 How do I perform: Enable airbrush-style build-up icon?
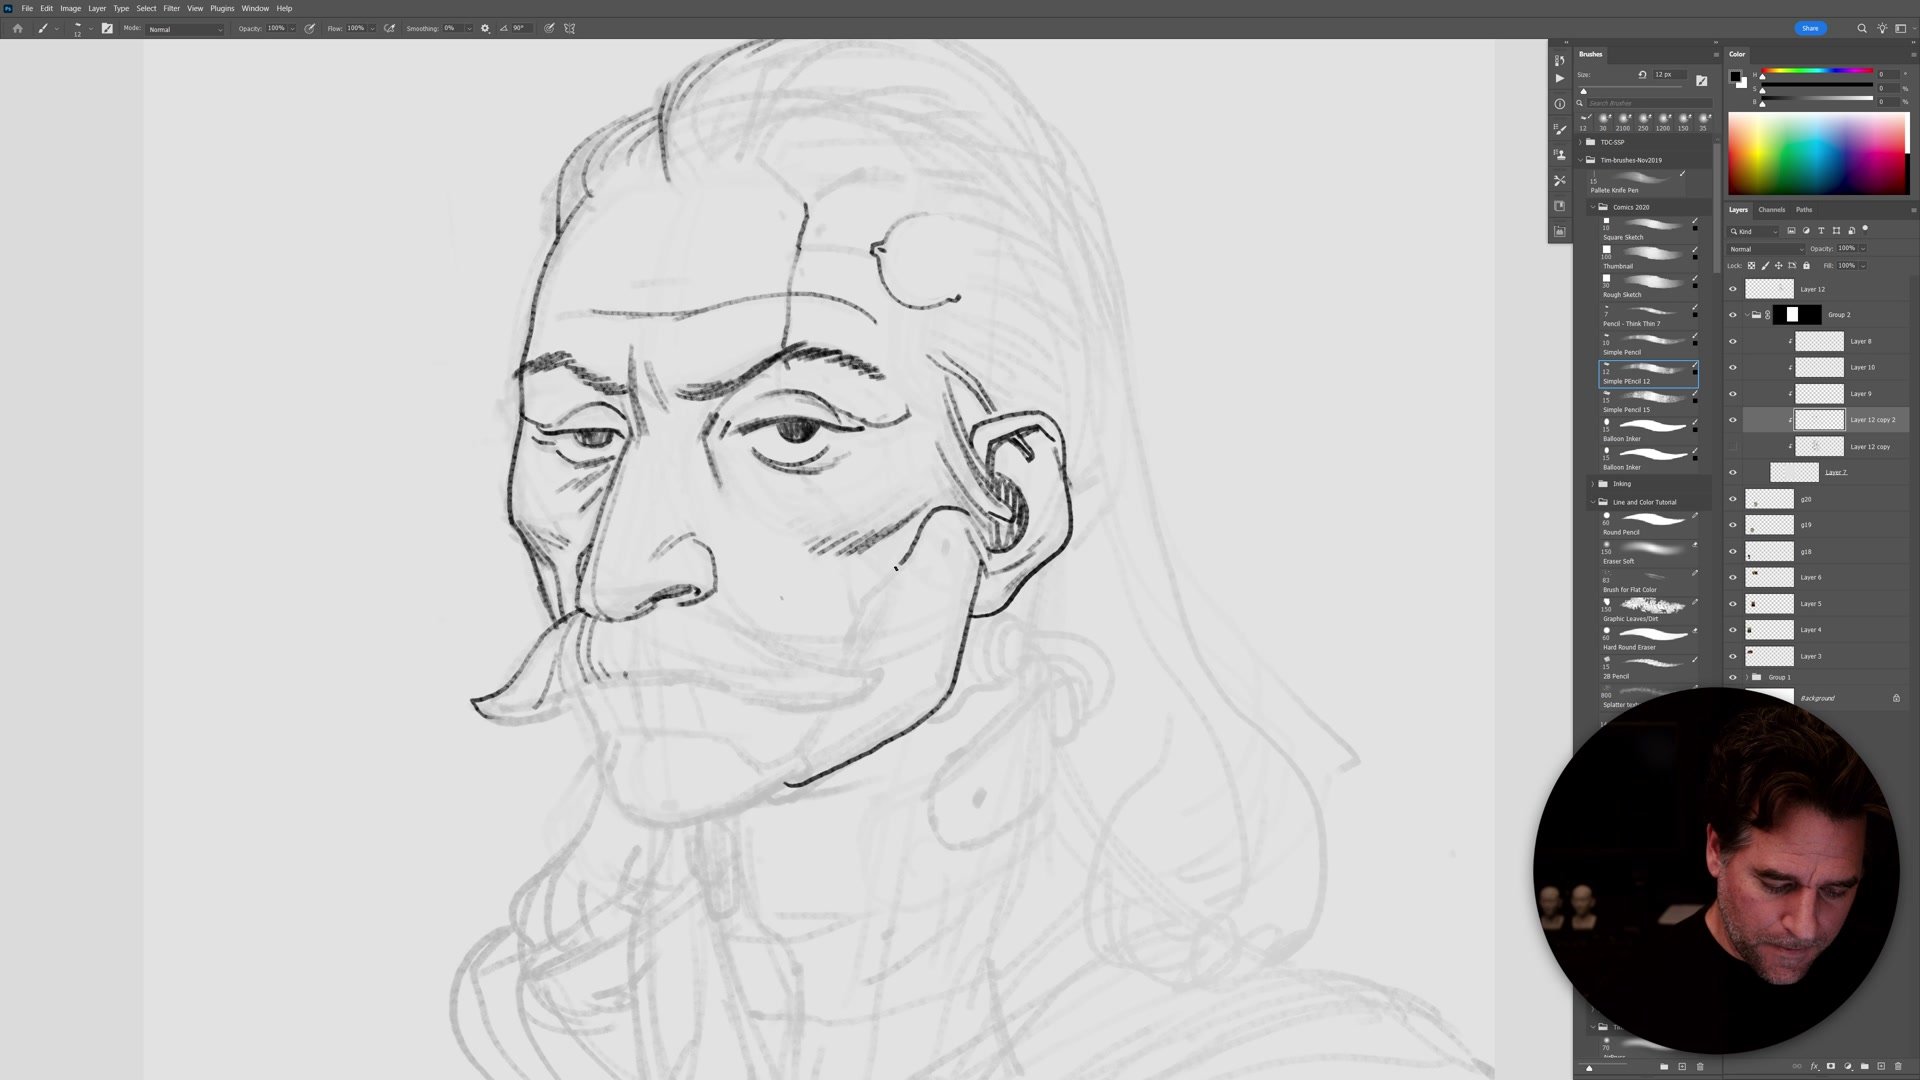(390, 28)
